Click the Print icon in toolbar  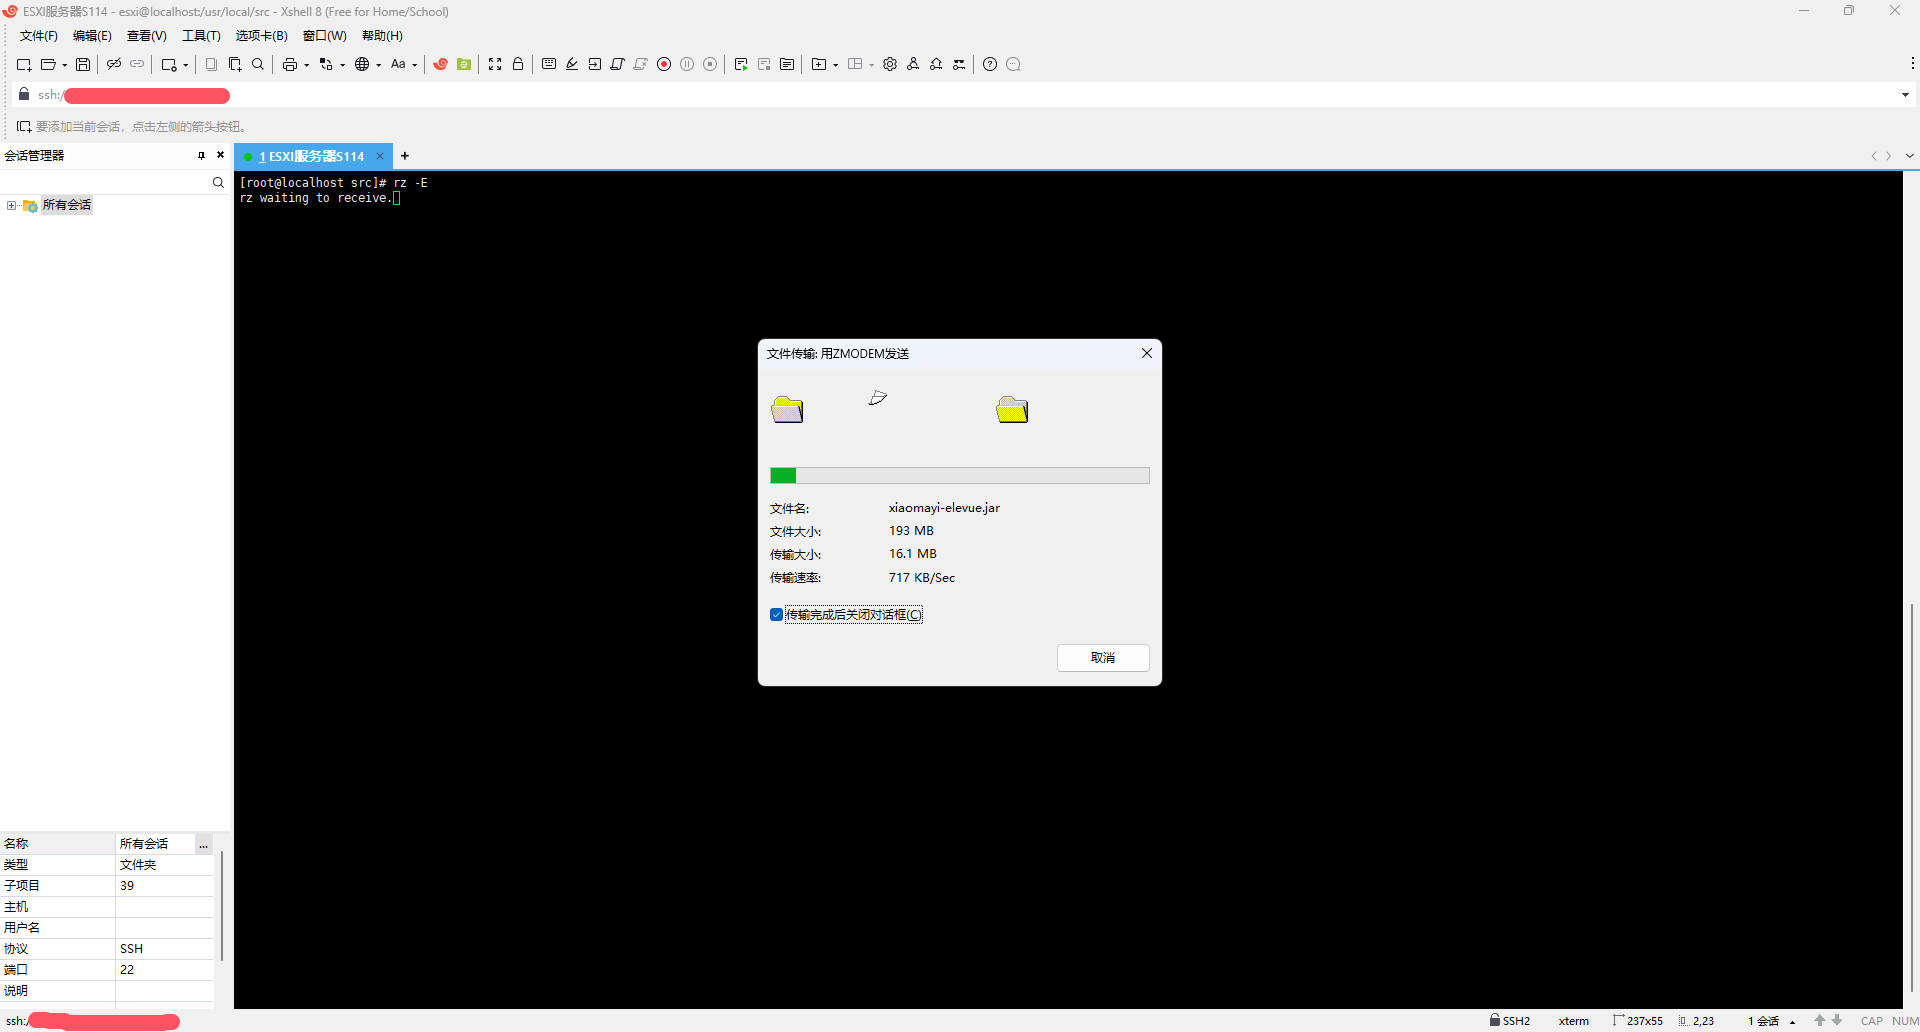click(x=289, y=64)
